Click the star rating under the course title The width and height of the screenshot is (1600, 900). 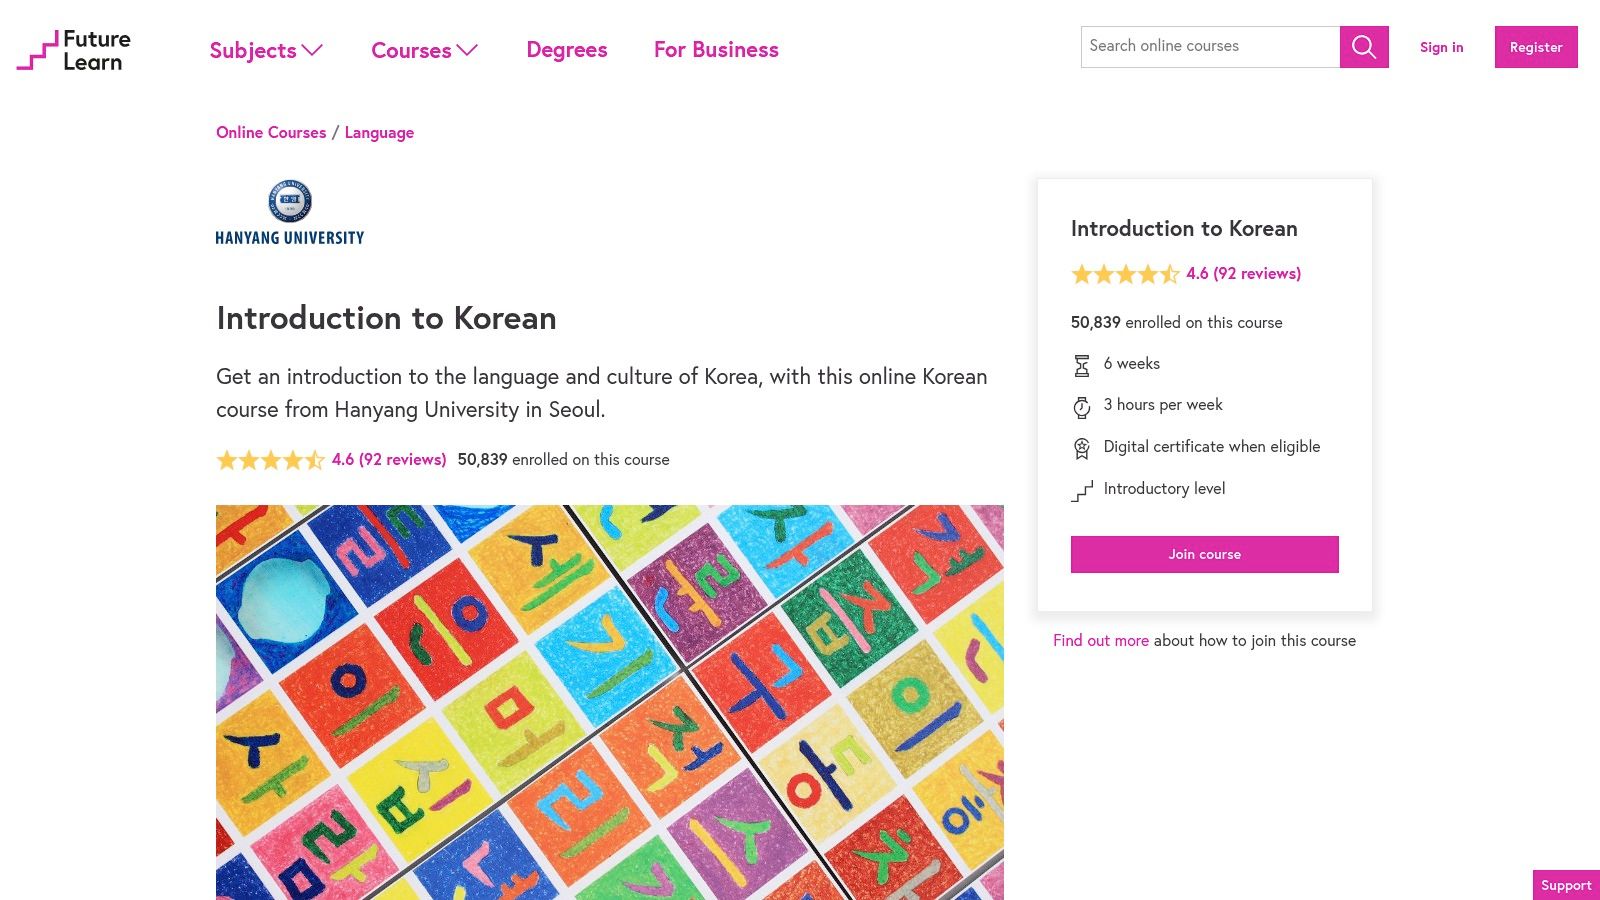point(270,459)
